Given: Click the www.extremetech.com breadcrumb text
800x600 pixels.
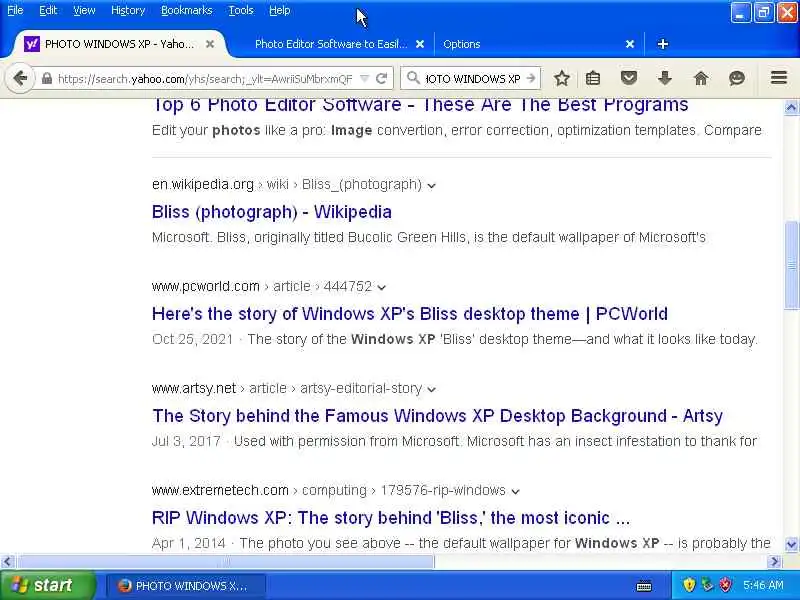Looking at the screenshot, I should point(220,490).
